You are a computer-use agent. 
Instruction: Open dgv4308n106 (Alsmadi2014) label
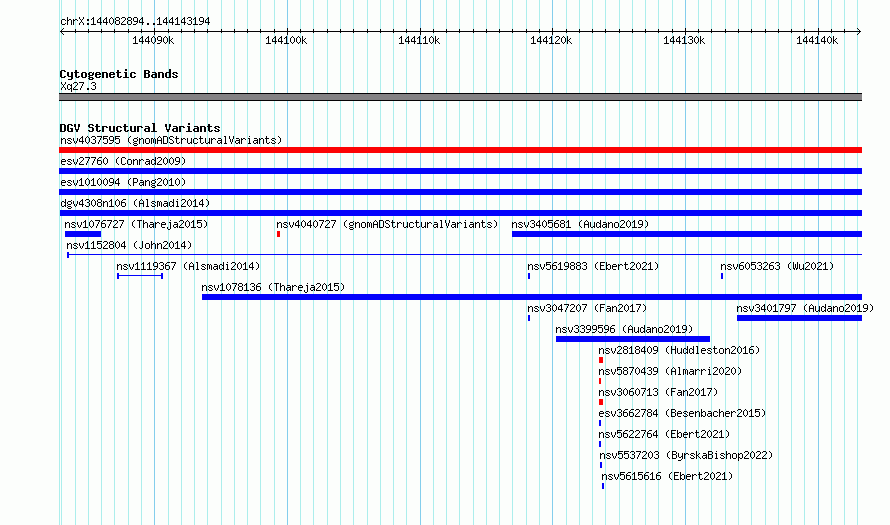(135, 203)
